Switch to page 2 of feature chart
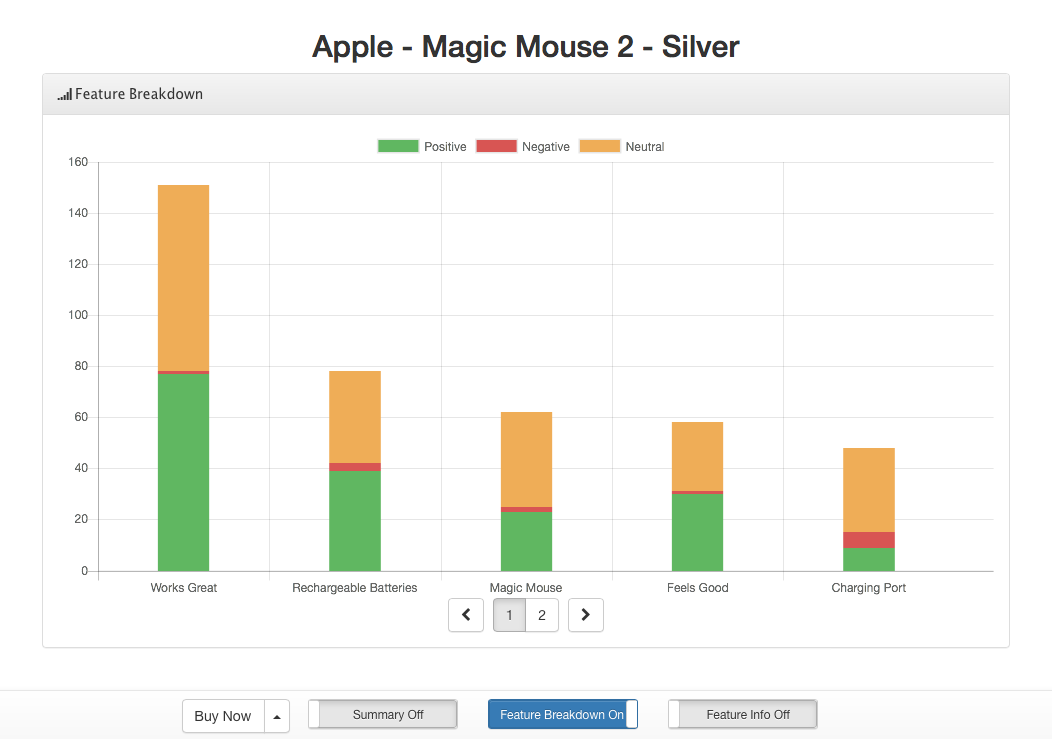Viewport: 1052px width, 739px height. click(542, 615)
